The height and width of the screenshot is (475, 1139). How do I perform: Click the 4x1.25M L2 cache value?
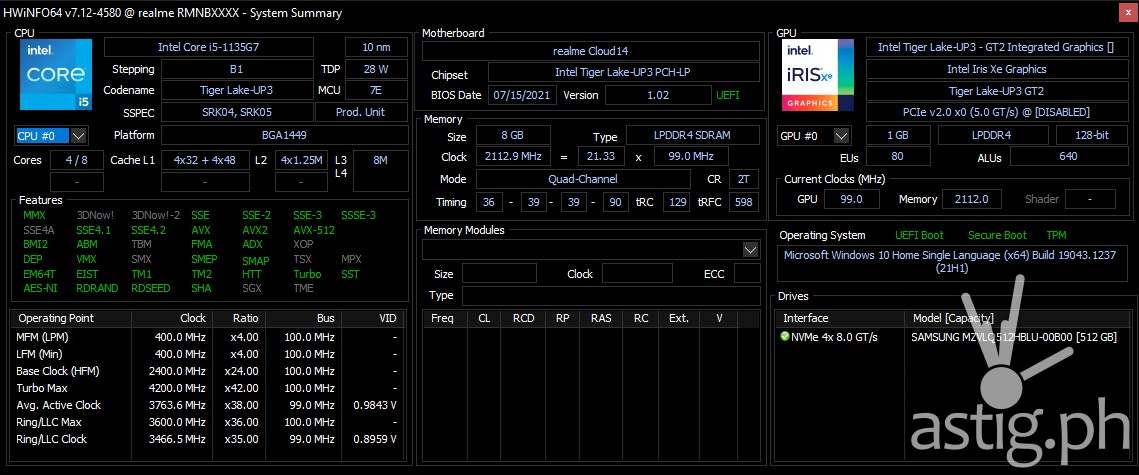pos(302,161)
